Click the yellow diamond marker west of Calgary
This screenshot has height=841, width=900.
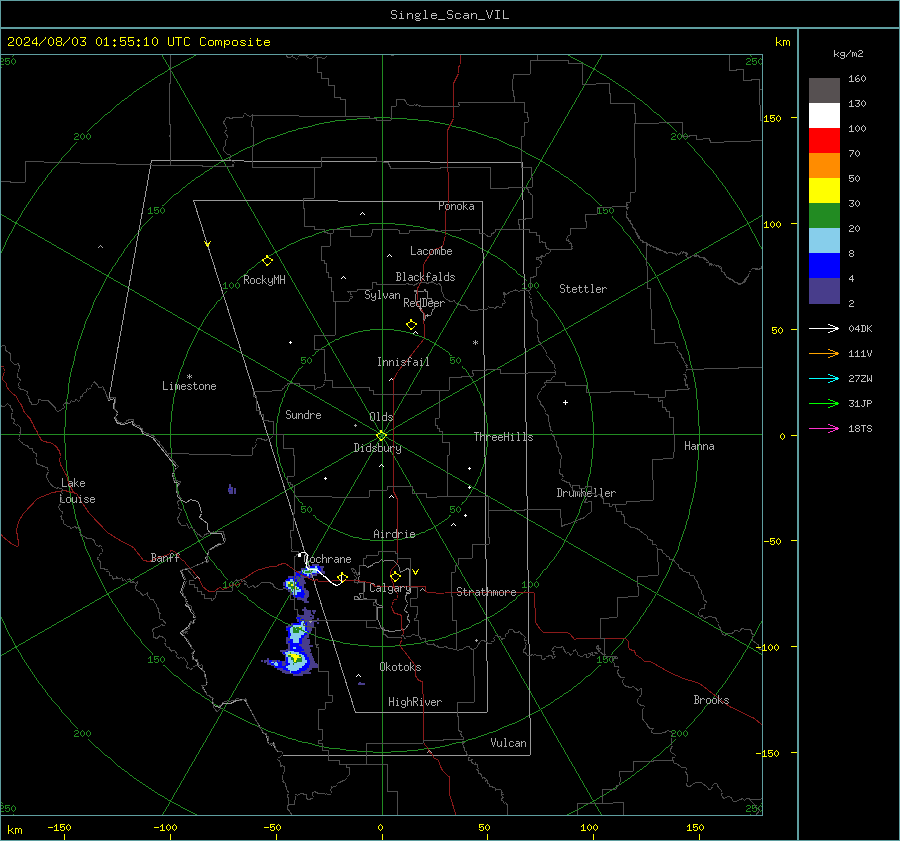[x=342, y=577]
